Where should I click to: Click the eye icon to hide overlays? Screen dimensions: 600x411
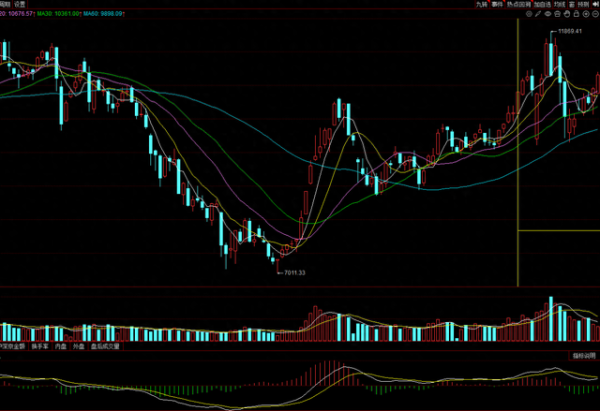(x=547, y=14)
